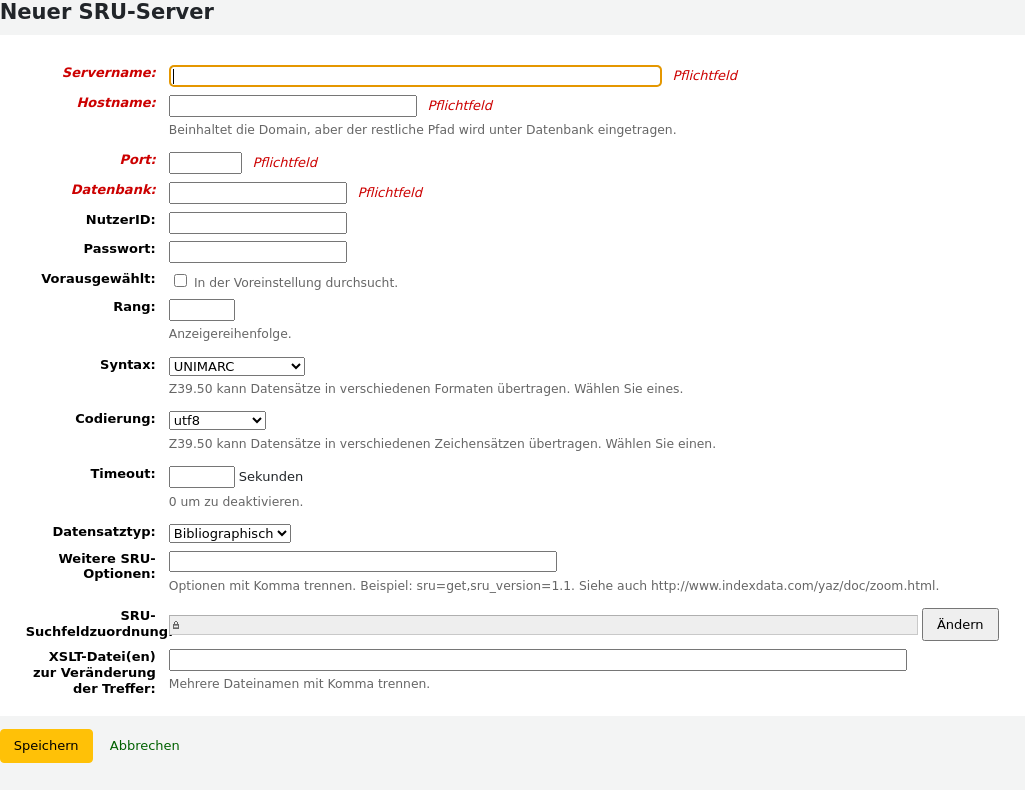Open the Codierung dropdown showing utf8
Viewport: 1025px width, 790px height.
coord(216,420)
